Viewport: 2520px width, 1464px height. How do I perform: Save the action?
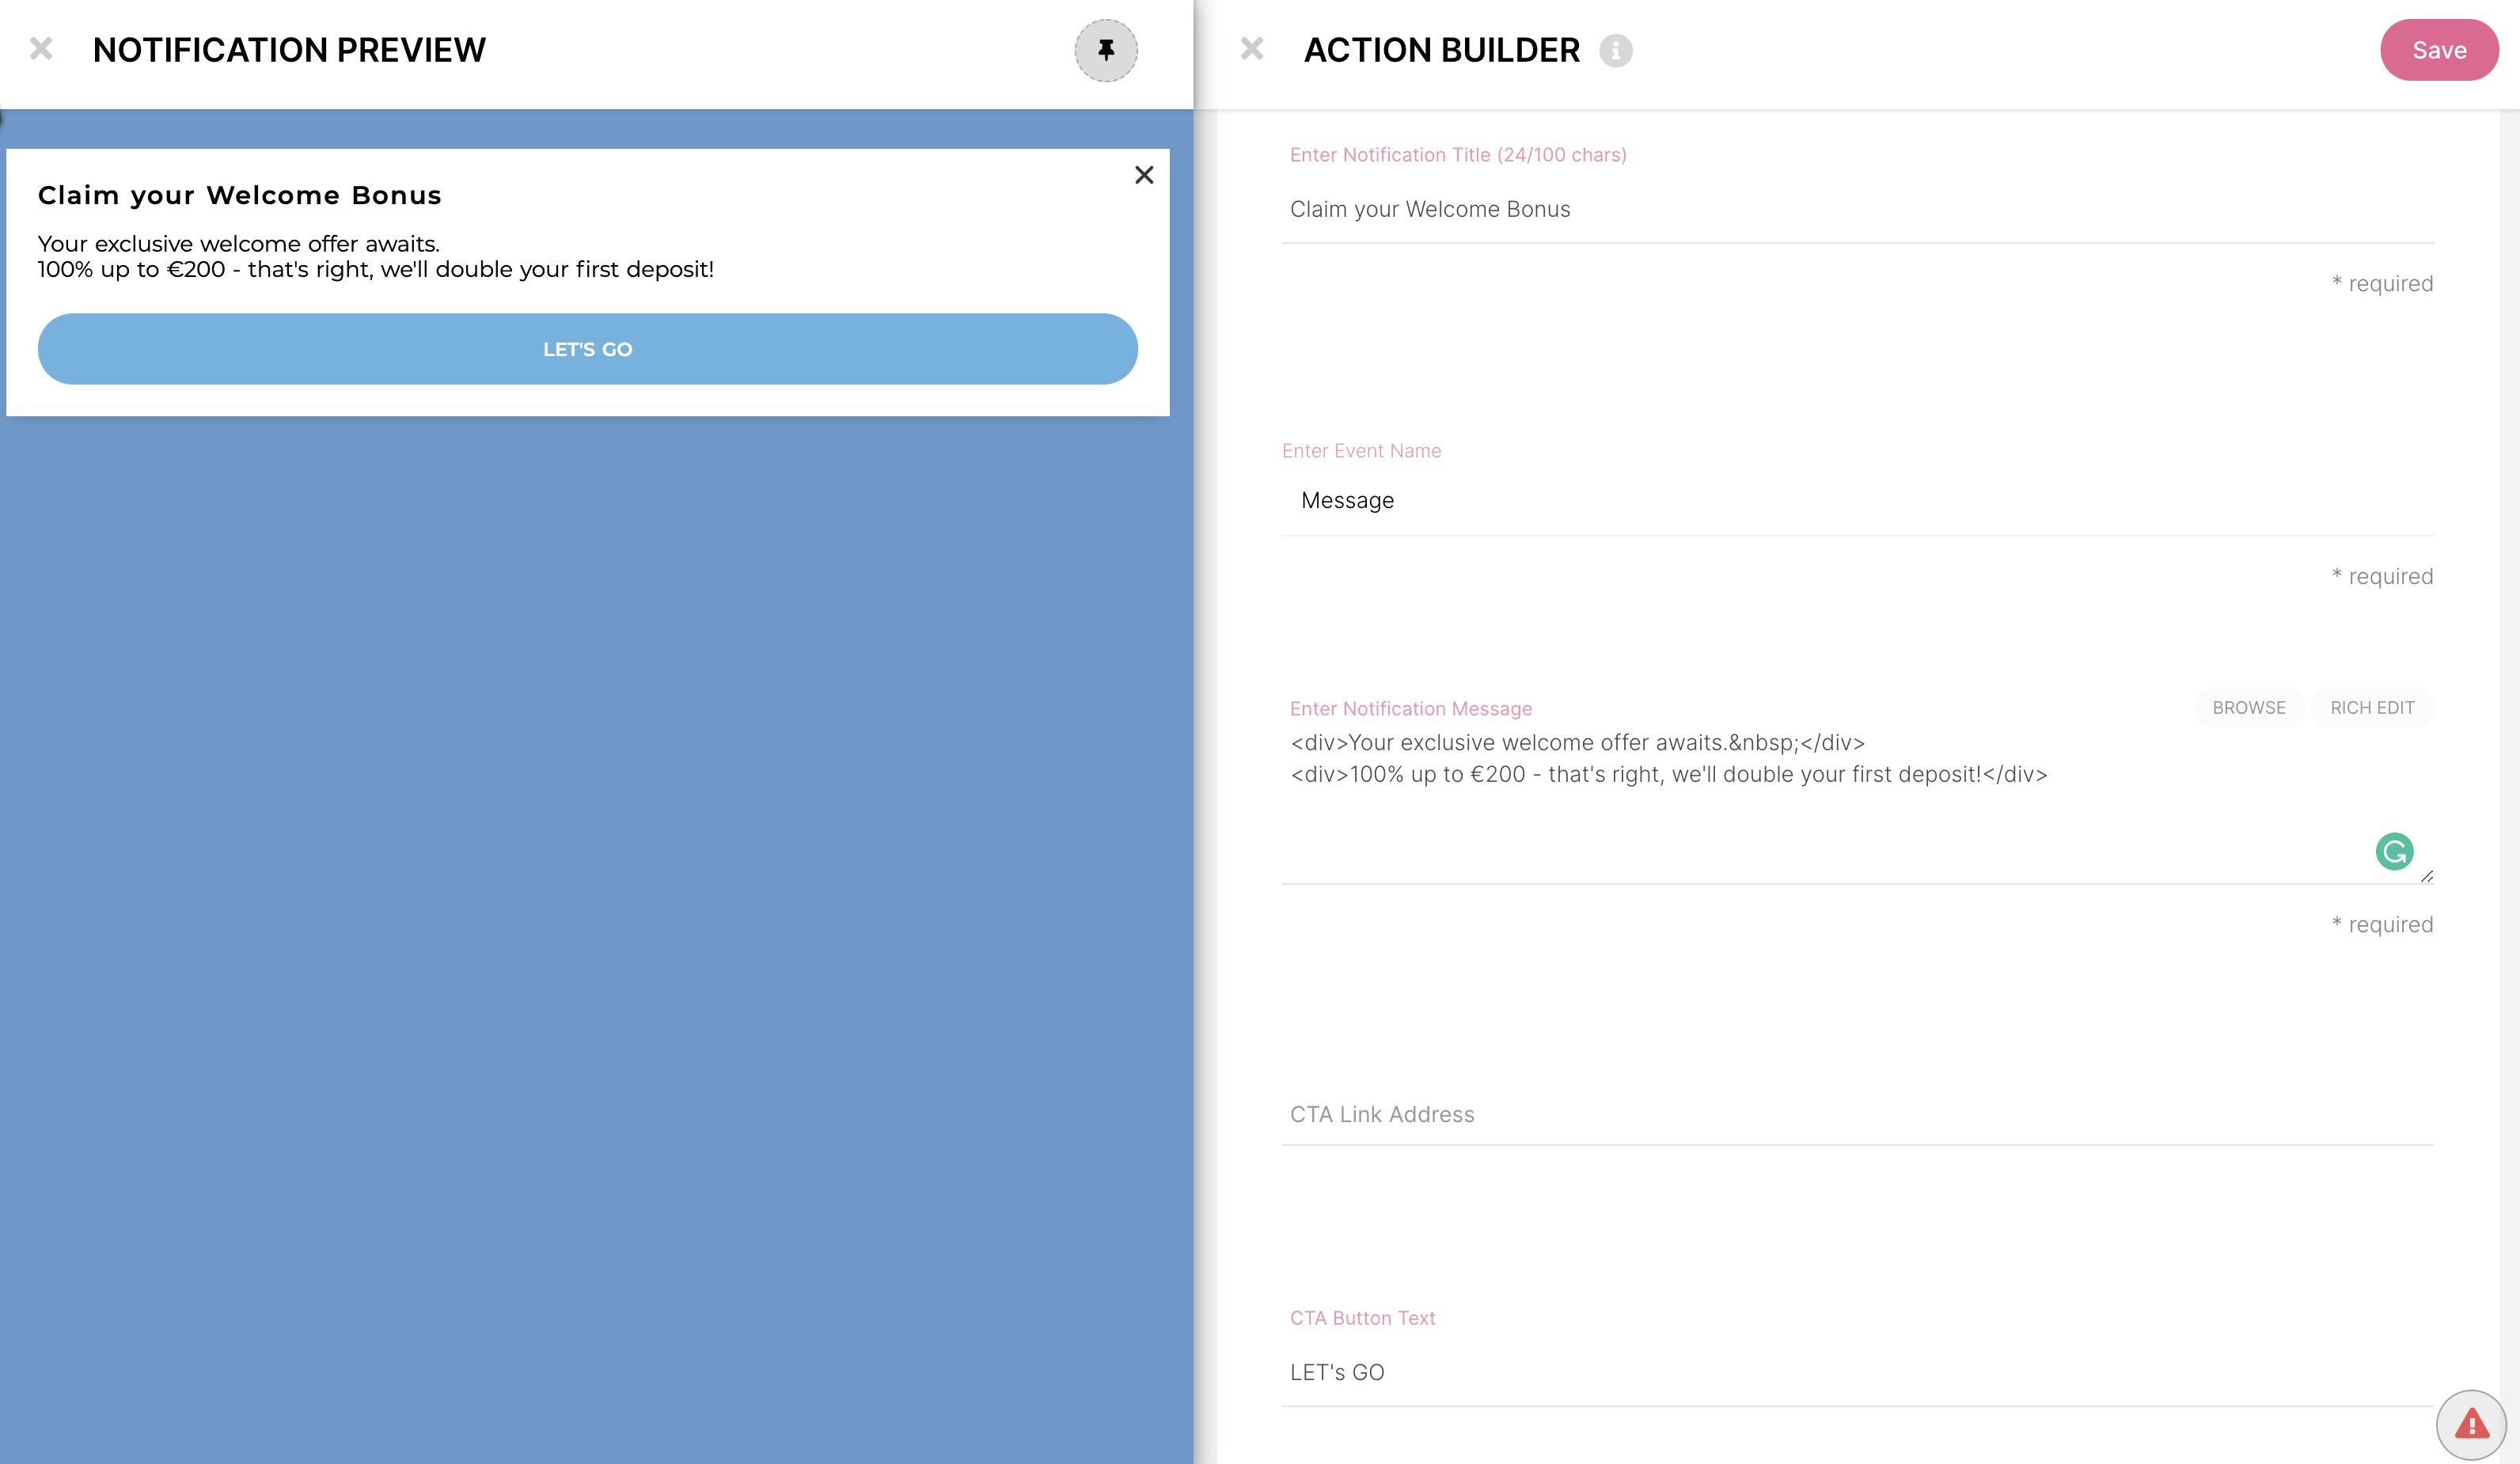(2439, 50)
